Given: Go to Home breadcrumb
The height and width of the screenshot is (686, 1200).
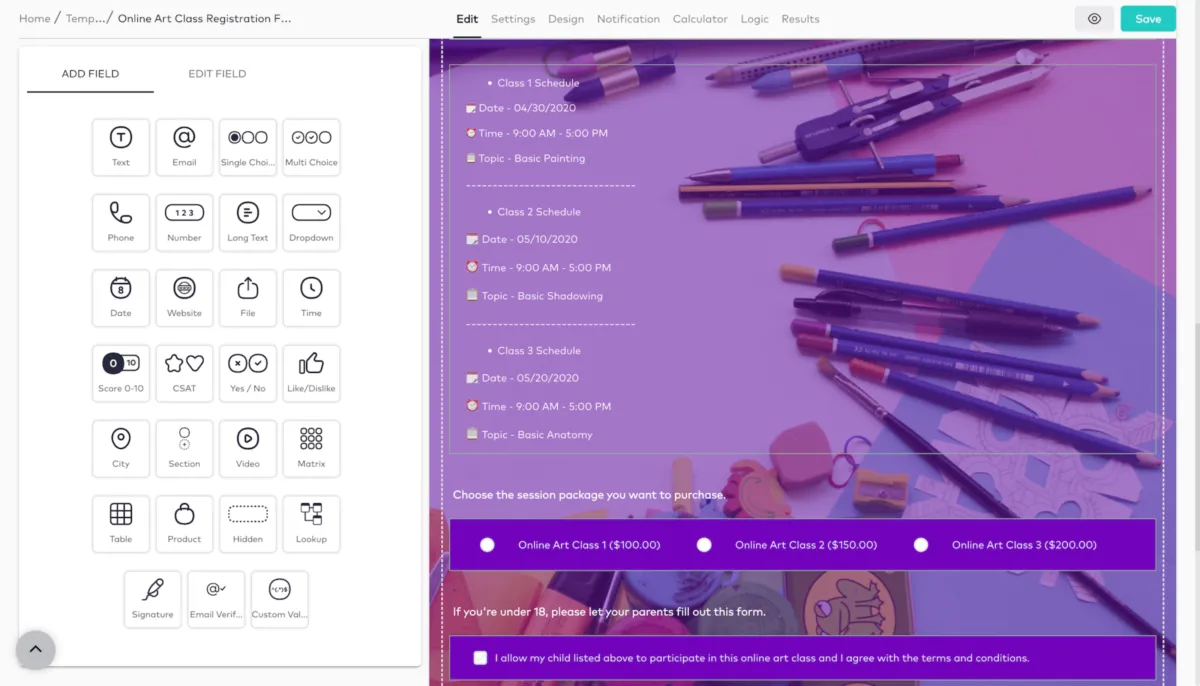Looking at the screenshot, I should click(x=35, y=19).
